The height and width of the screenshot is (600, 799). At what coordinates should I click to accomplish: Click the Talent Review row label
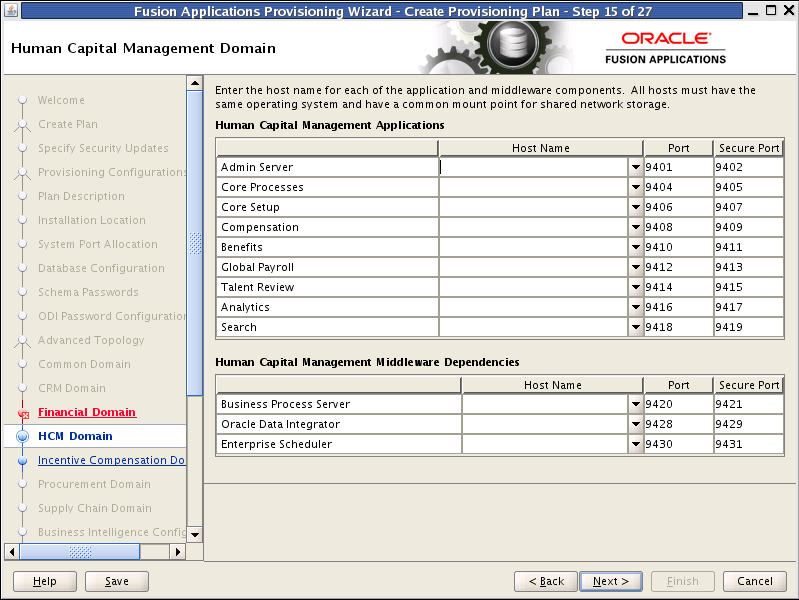pyautogui.click(x=257, y=287)
